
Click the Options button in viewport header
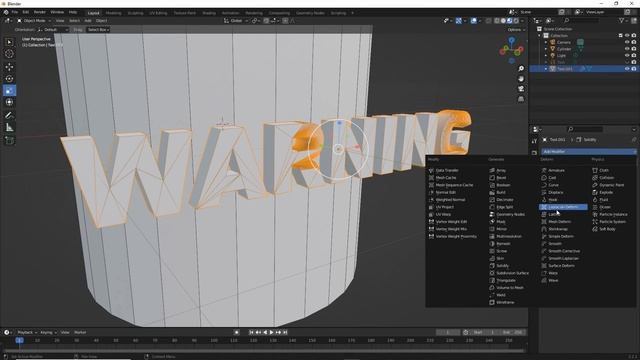point(516,29)
